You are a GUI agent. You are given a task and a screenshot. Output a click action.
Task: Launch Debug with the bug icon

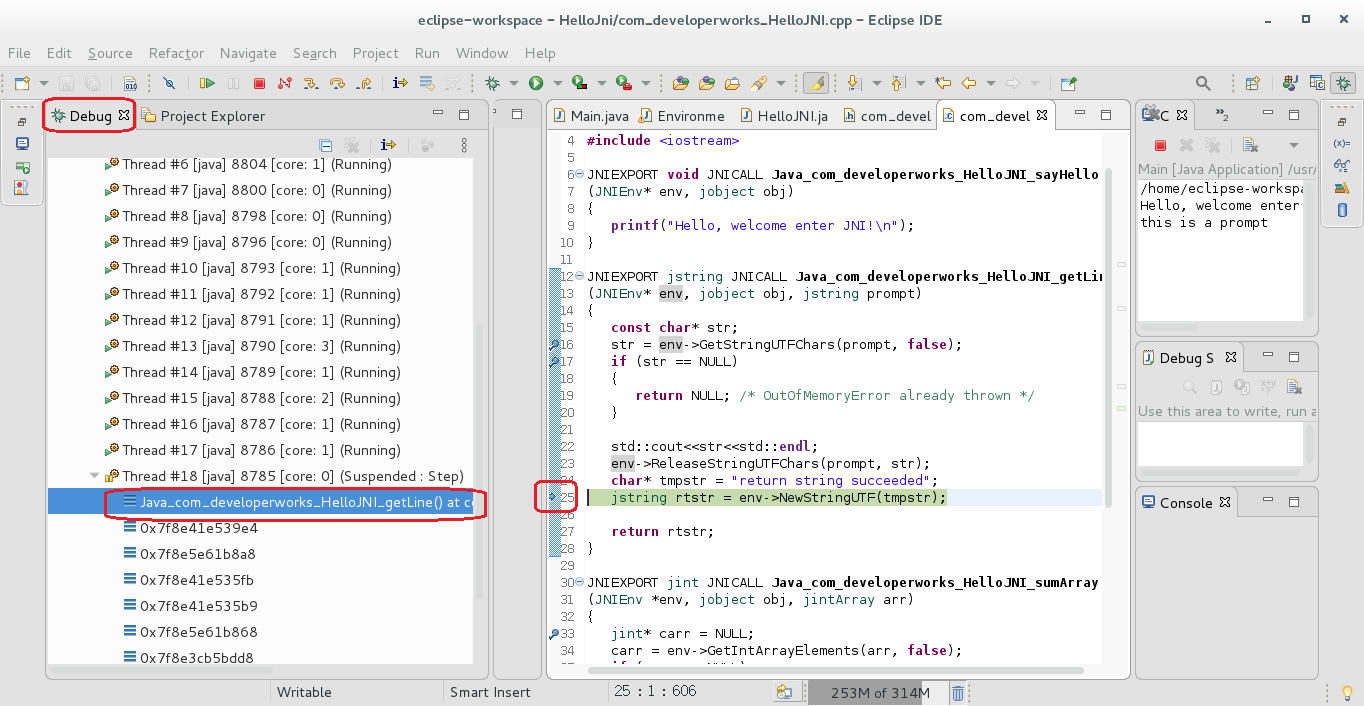pos(492,84)
